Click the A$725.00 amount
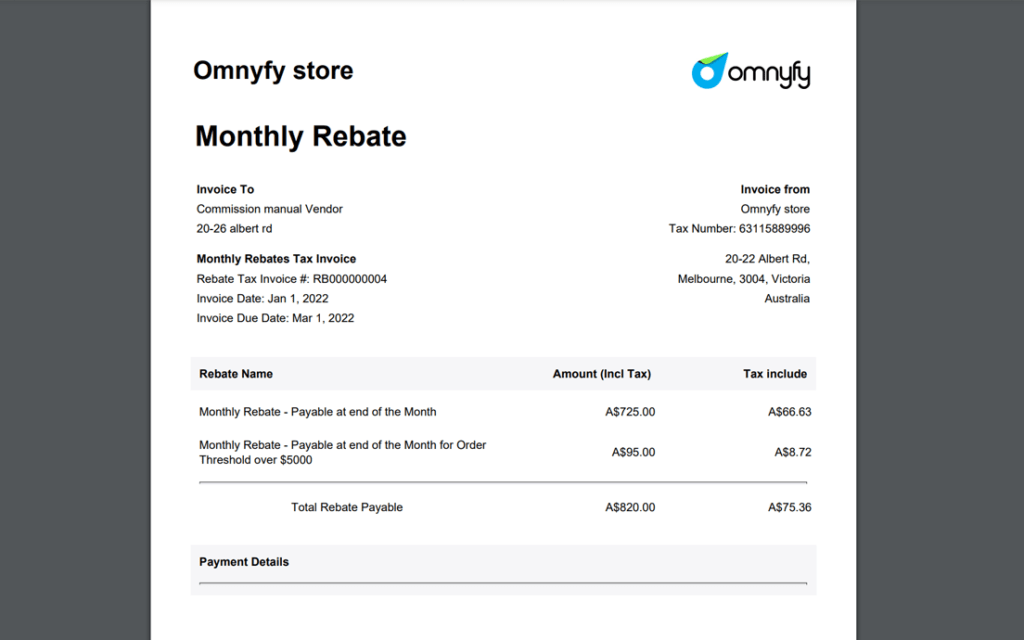 coord(630,412)
